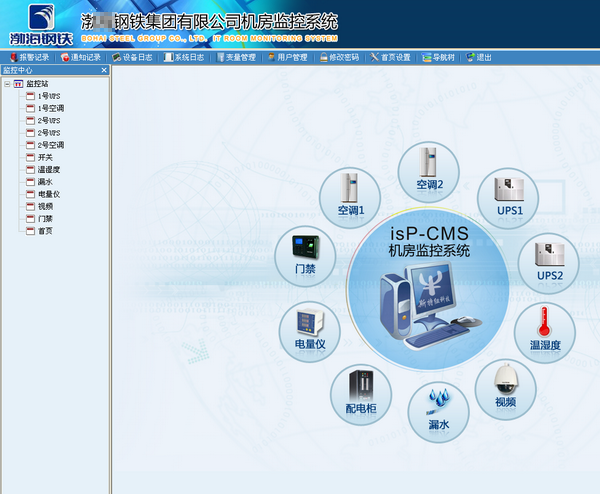Select the 监控站 root node label
The image size is (600, 494).
(x=37, y=84)
